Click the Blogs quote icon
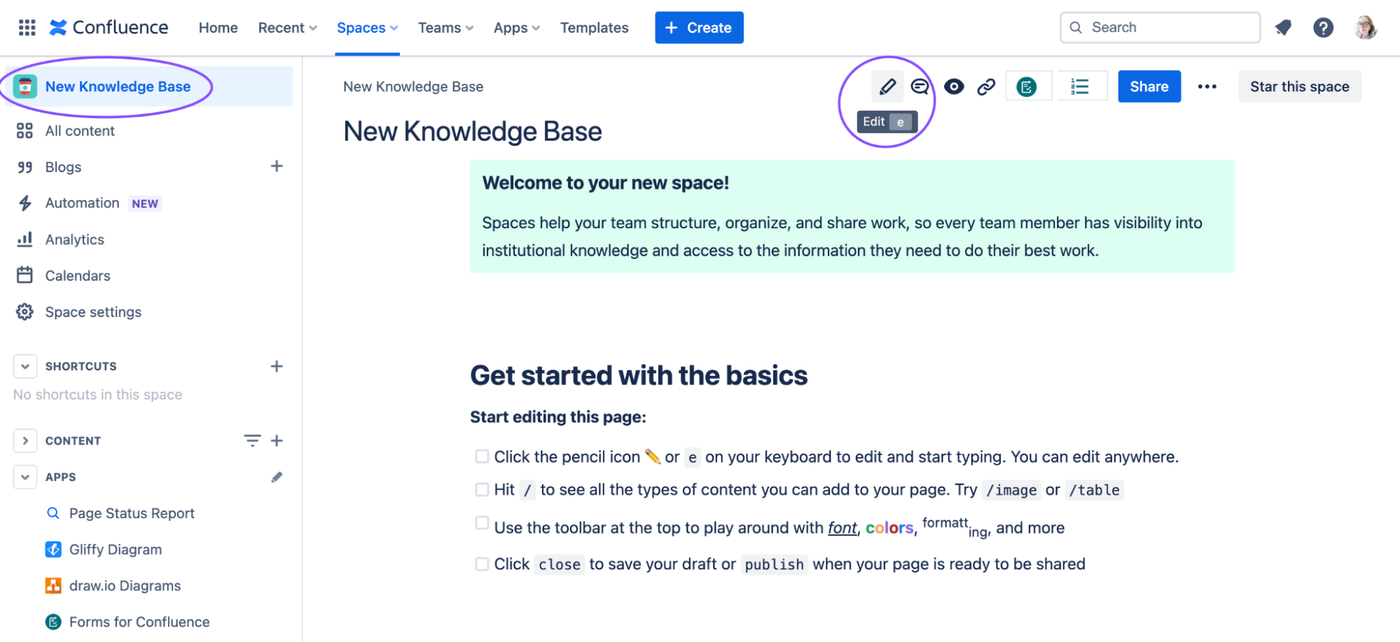This screenshot has height=642, width=1400. [x=25, y=167]
